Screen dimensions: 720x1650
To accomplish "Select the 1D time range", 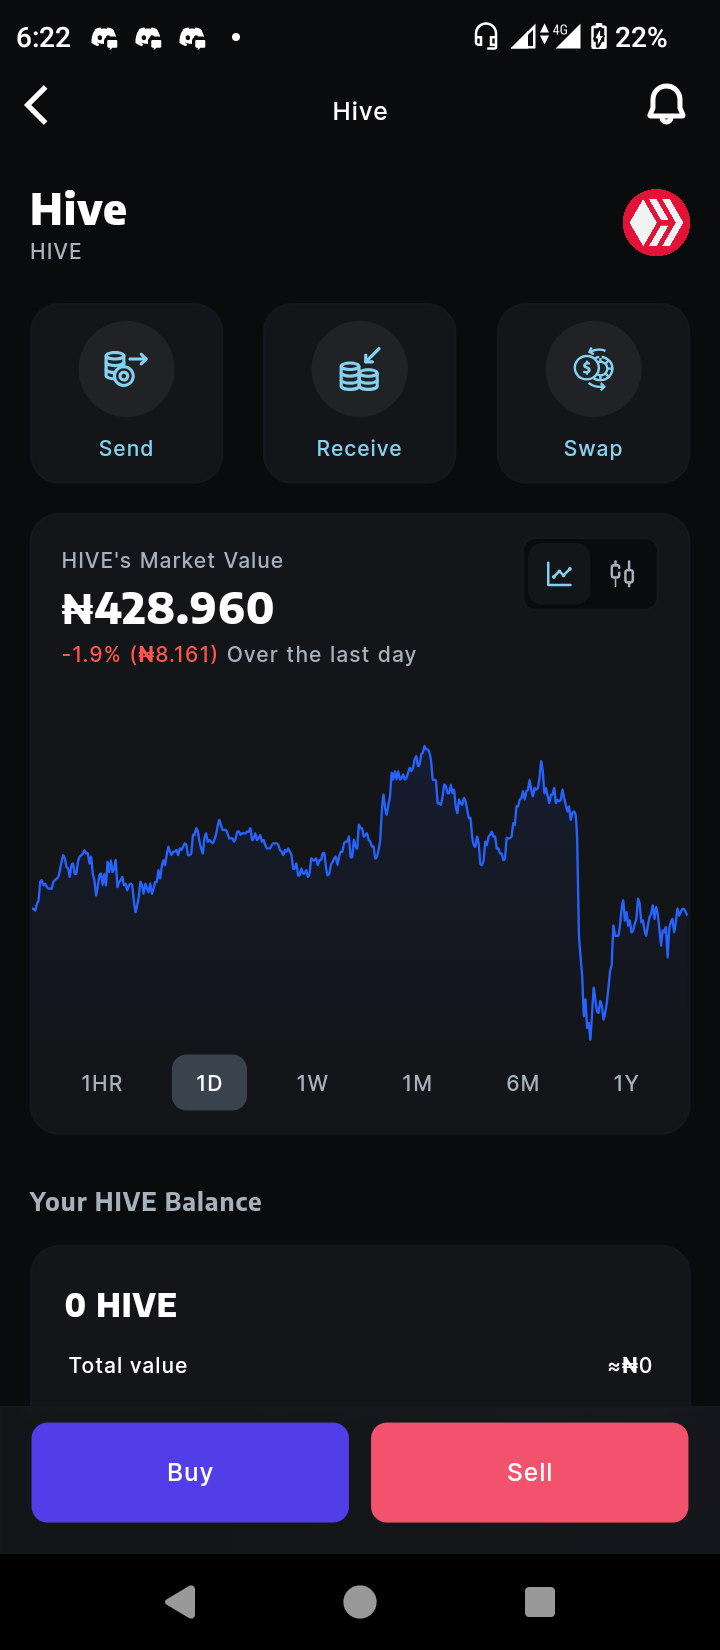I will pyautogui.click(x=209, y=1083).
